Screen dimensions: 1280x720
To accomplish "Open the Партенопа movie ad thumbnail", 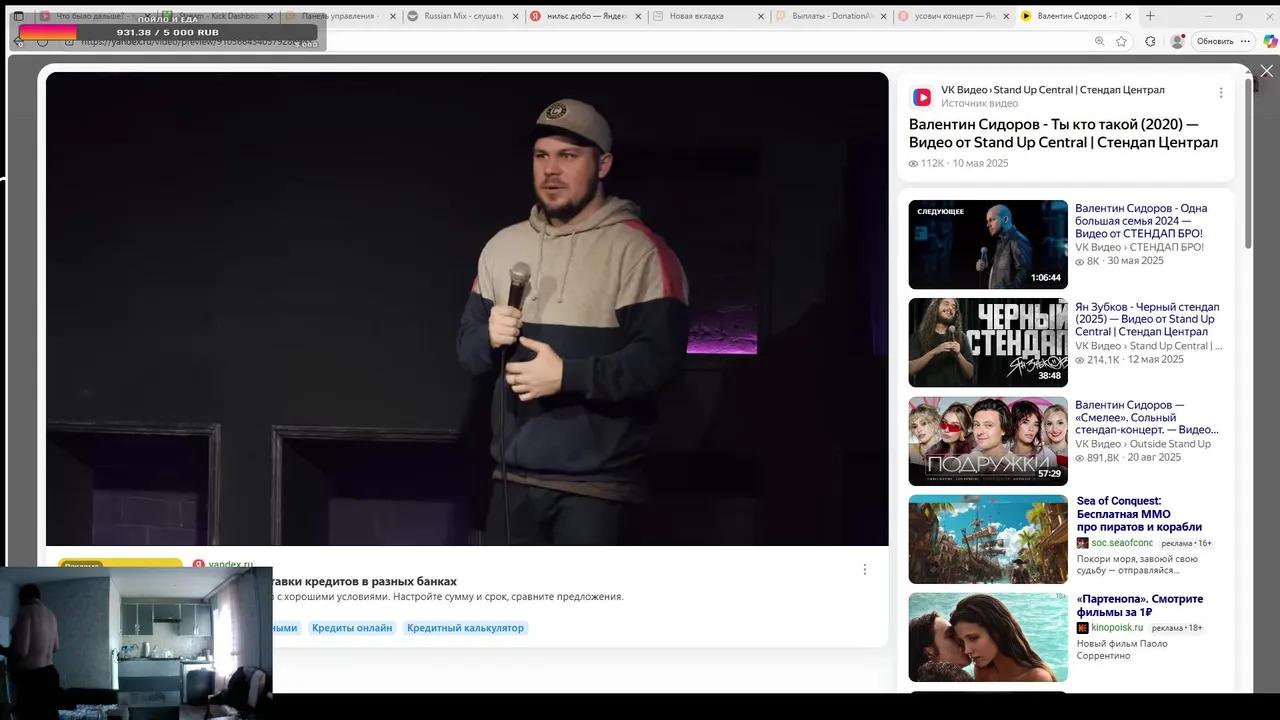I will (988, 637).
